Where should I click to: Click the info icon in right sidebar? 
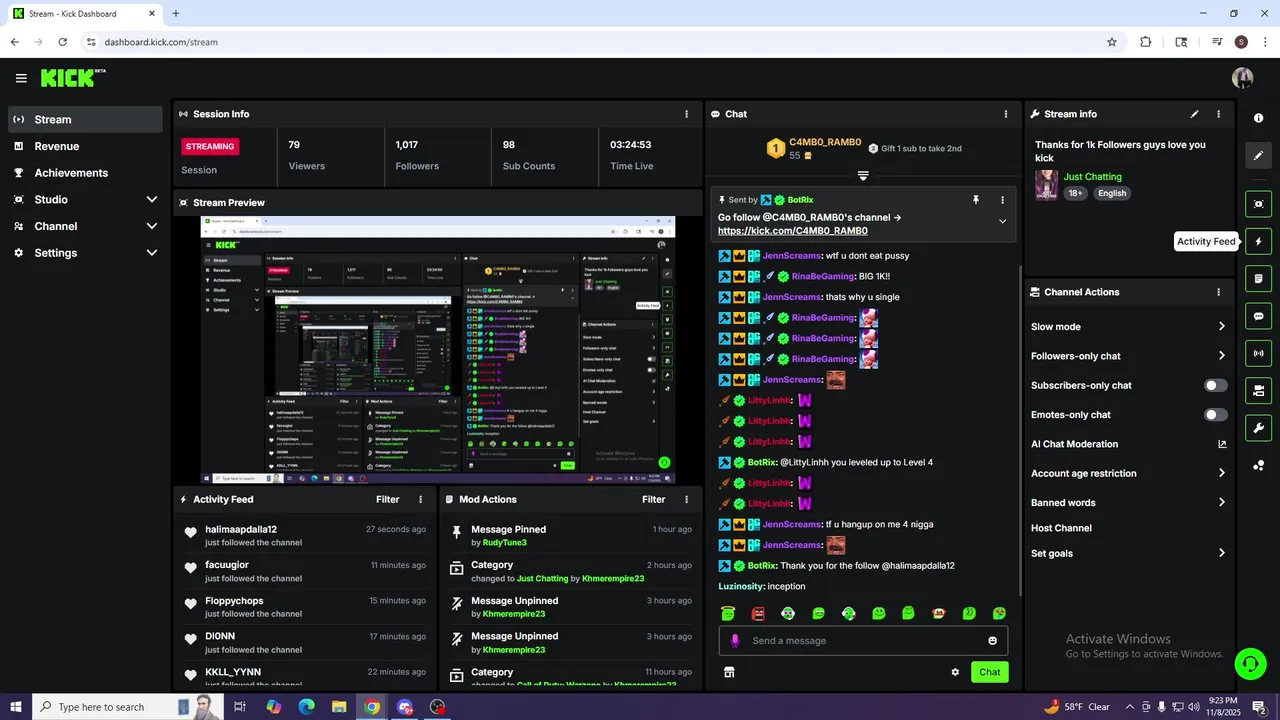pyautogui.click(x=1258, y=118)
